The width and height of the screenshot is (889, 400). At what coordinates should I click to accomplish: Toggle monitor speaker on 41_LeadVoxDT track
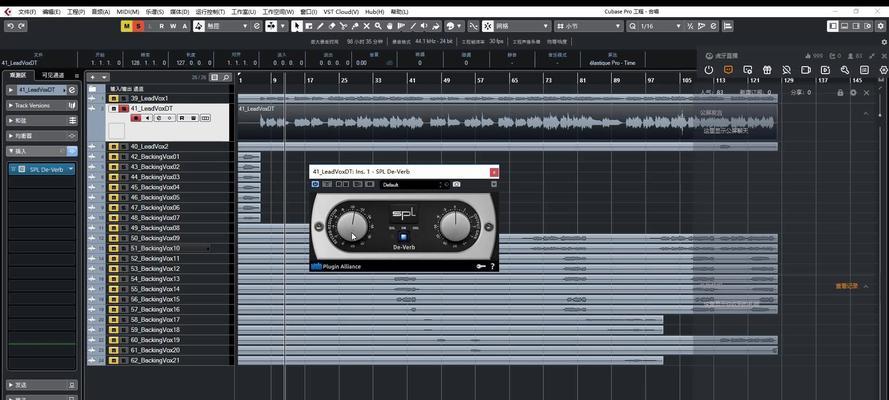pyautogui.click(x=147, y=118)
